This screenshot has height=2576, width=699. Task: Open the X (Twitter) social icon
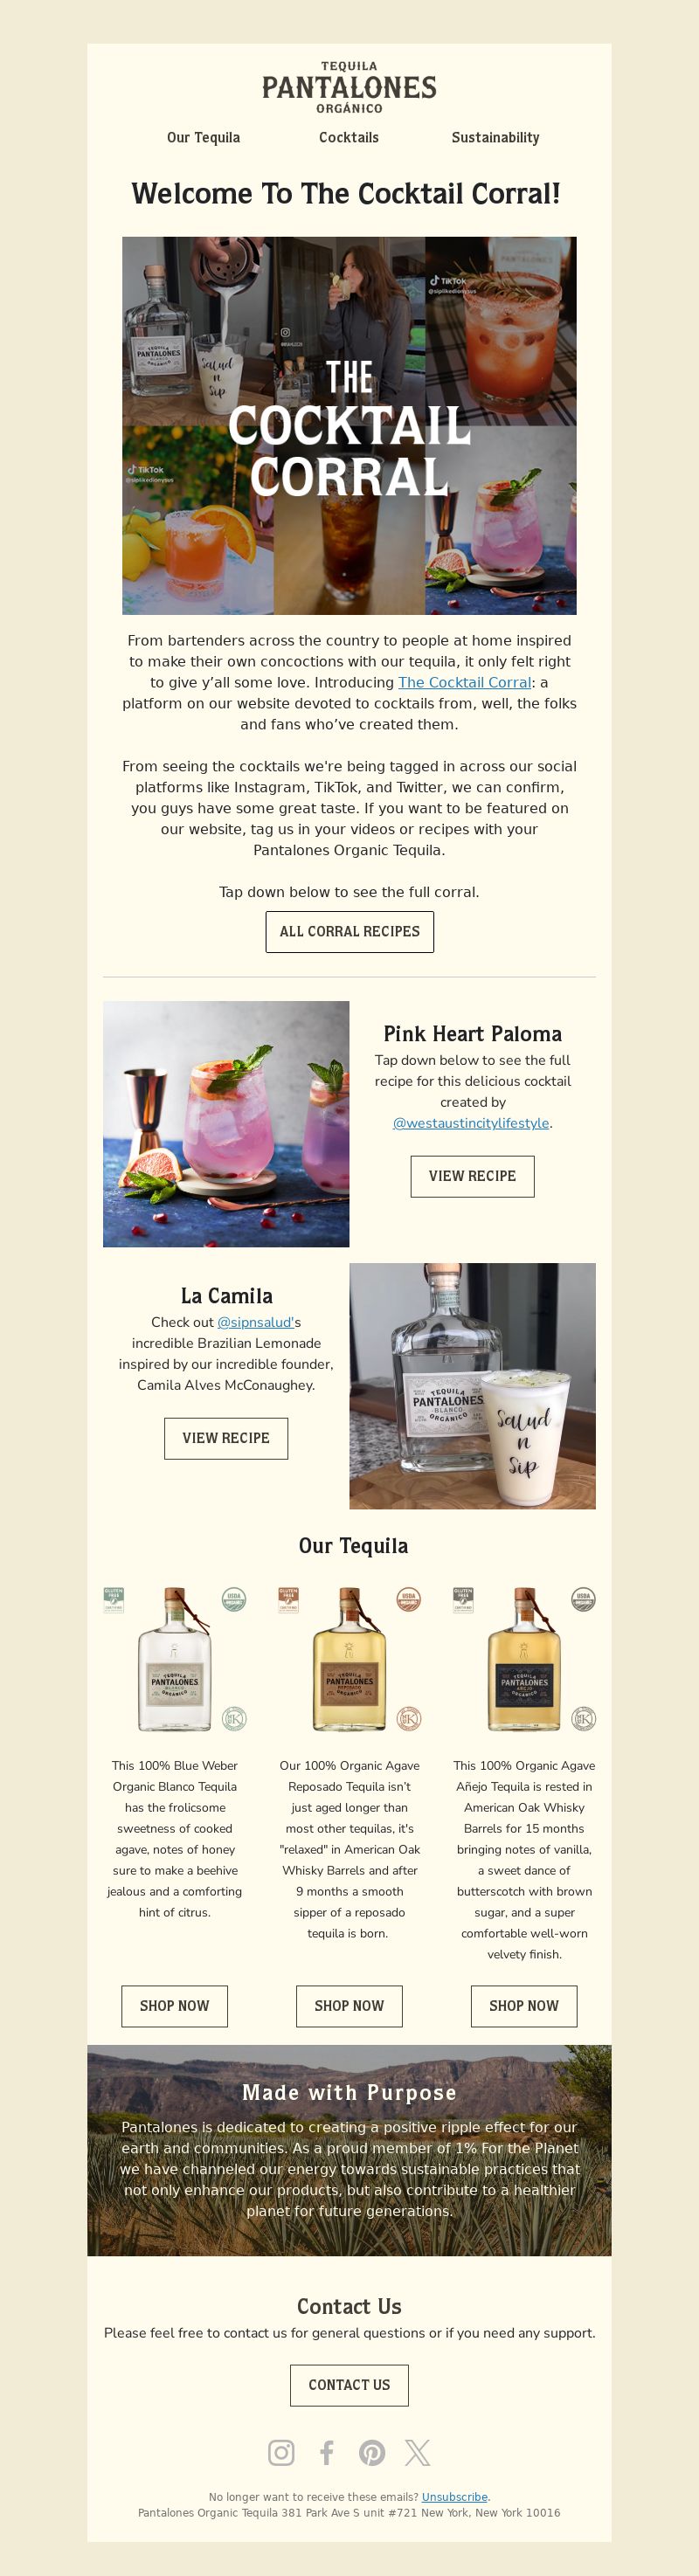pyautogui.click(x=417, y=2452)
